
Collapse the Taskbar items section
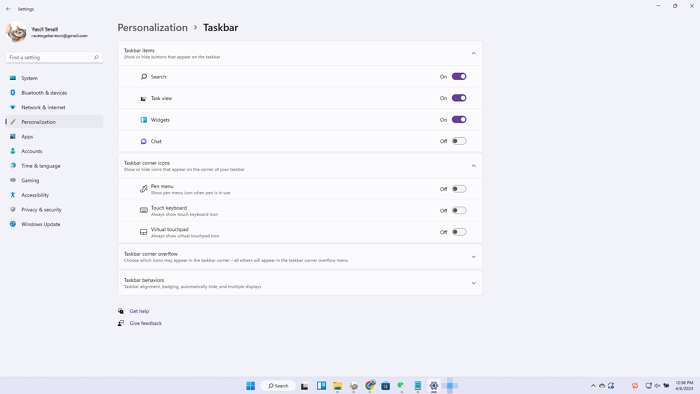point(474,54)
